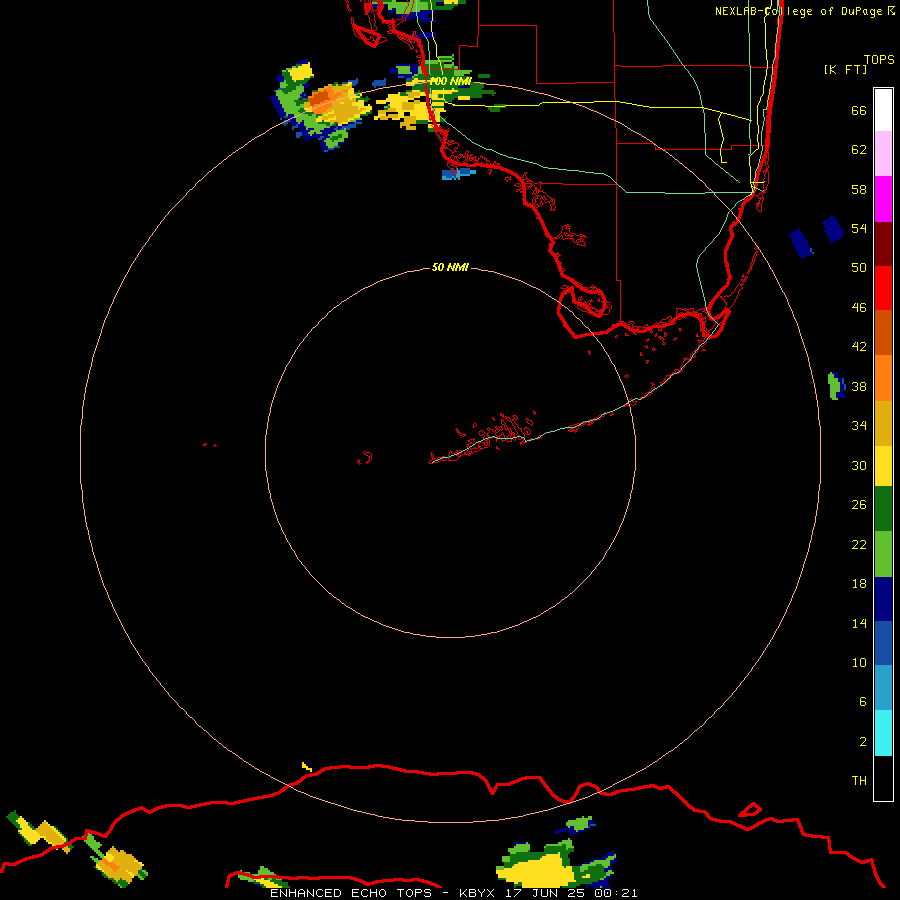Click the legend value '10'

point(859,662)
